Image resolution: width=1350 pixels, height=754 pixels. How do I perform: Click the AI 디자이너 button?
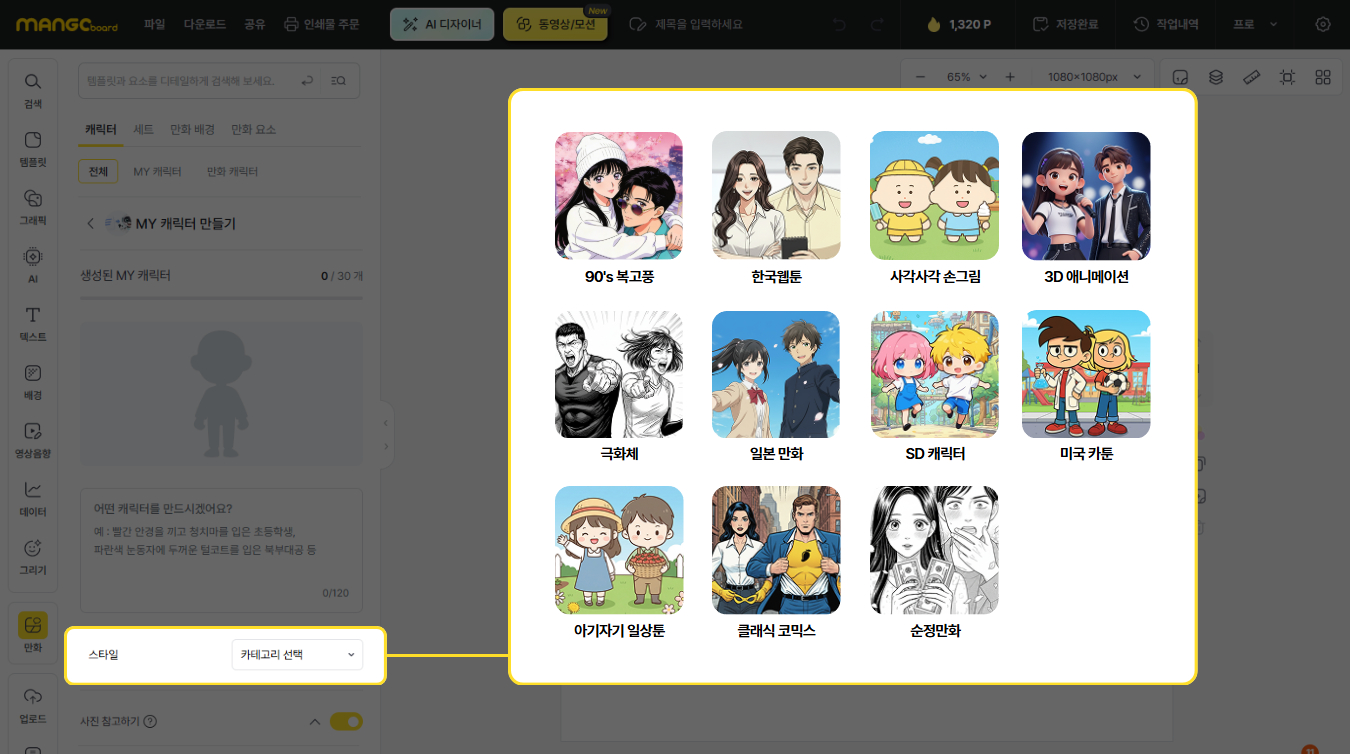[x=442, y=24]
